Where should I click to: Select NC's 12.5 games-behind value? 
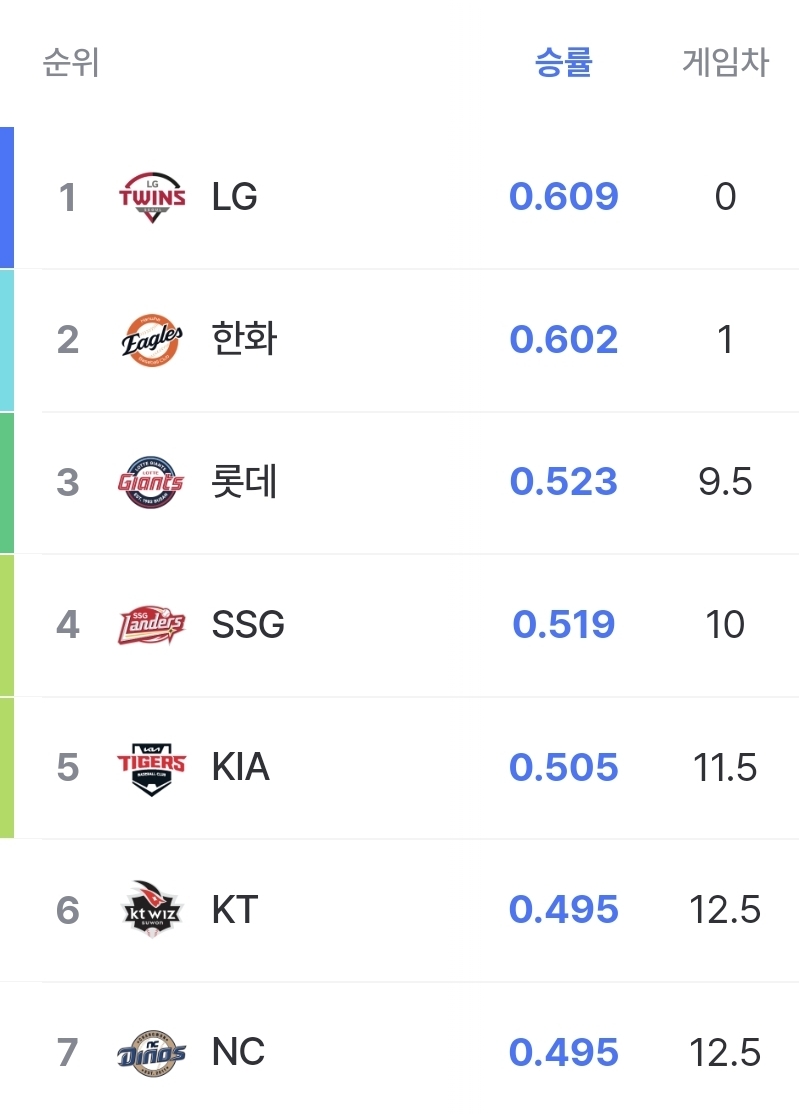tap(725, 1052)
